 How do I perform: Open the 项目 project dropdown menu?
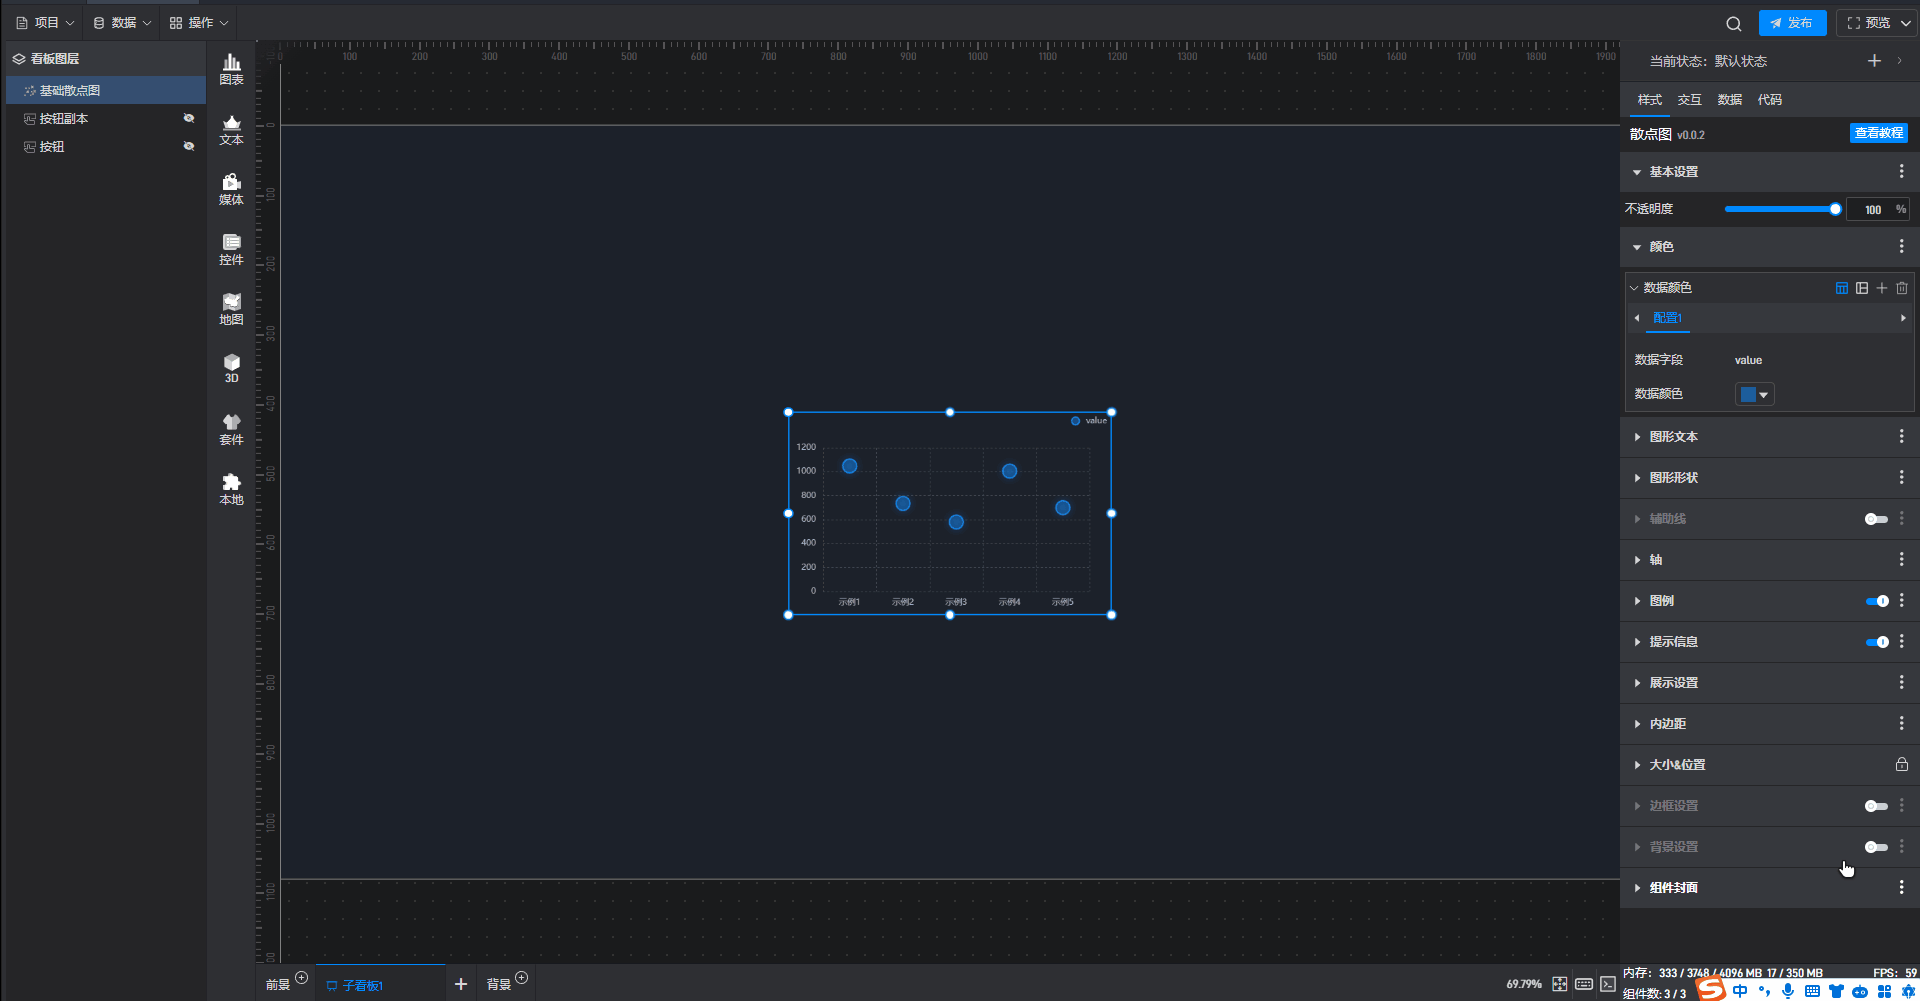click(45, 23)
